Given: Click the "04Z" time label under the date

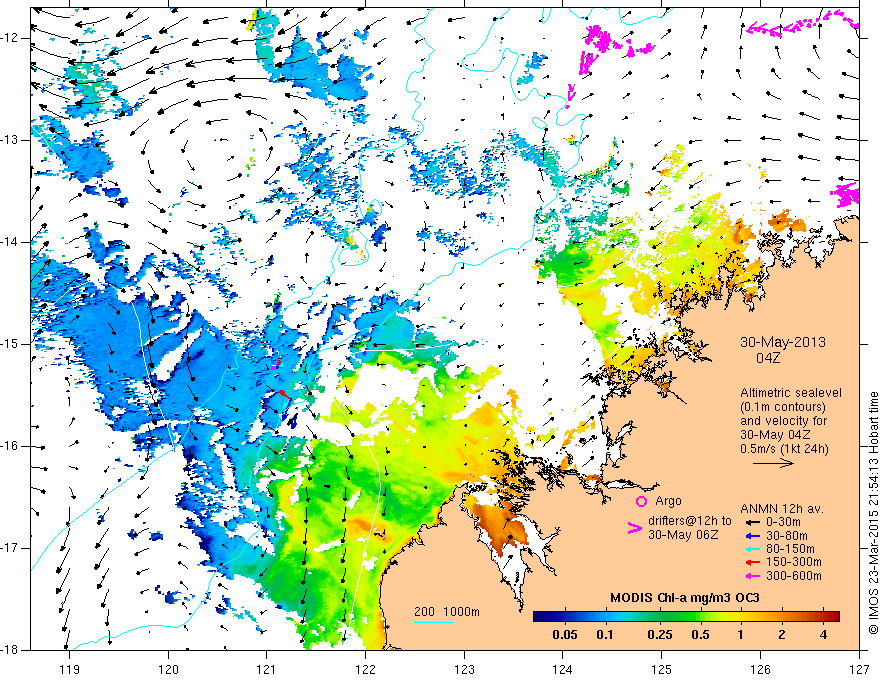Looking at the screenshot, I should 768,358.
